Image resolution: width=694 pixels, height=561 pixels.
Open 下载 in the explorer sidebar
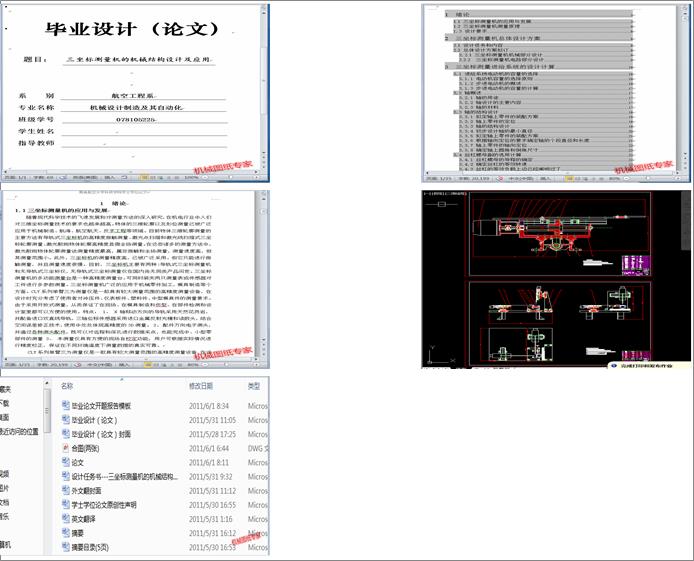[x=4, y=403]
